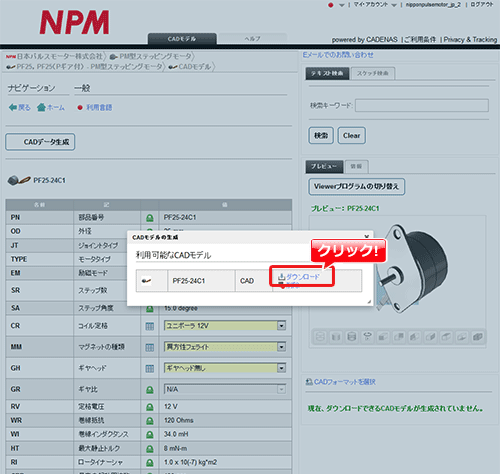Switch to the CADモデル tab
This screenshot has height=474, width=500.
[182, 39]
